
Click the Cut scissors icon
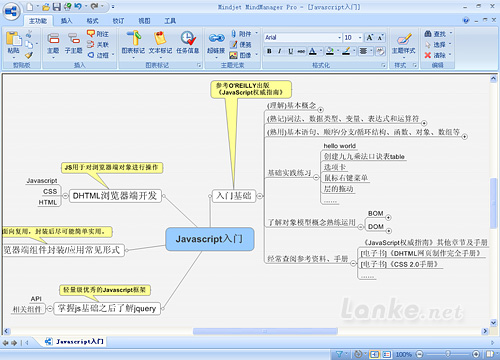[x=29, y=34]
